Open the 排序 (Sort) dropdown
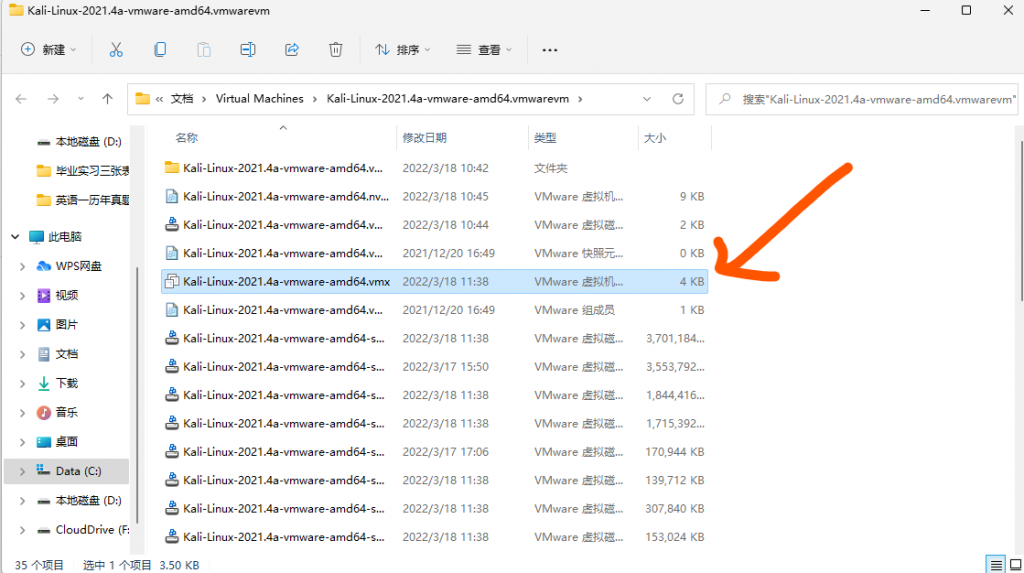 click(403, 50)
